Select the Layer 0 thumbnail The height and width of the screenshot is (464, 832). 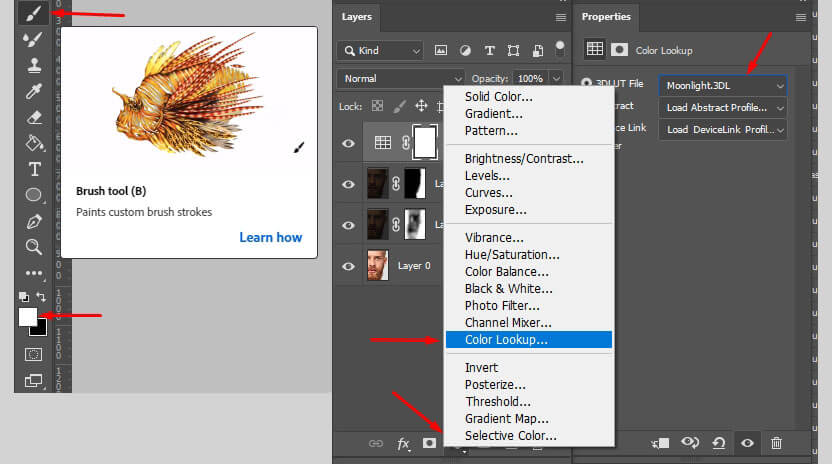coord(377,265)
